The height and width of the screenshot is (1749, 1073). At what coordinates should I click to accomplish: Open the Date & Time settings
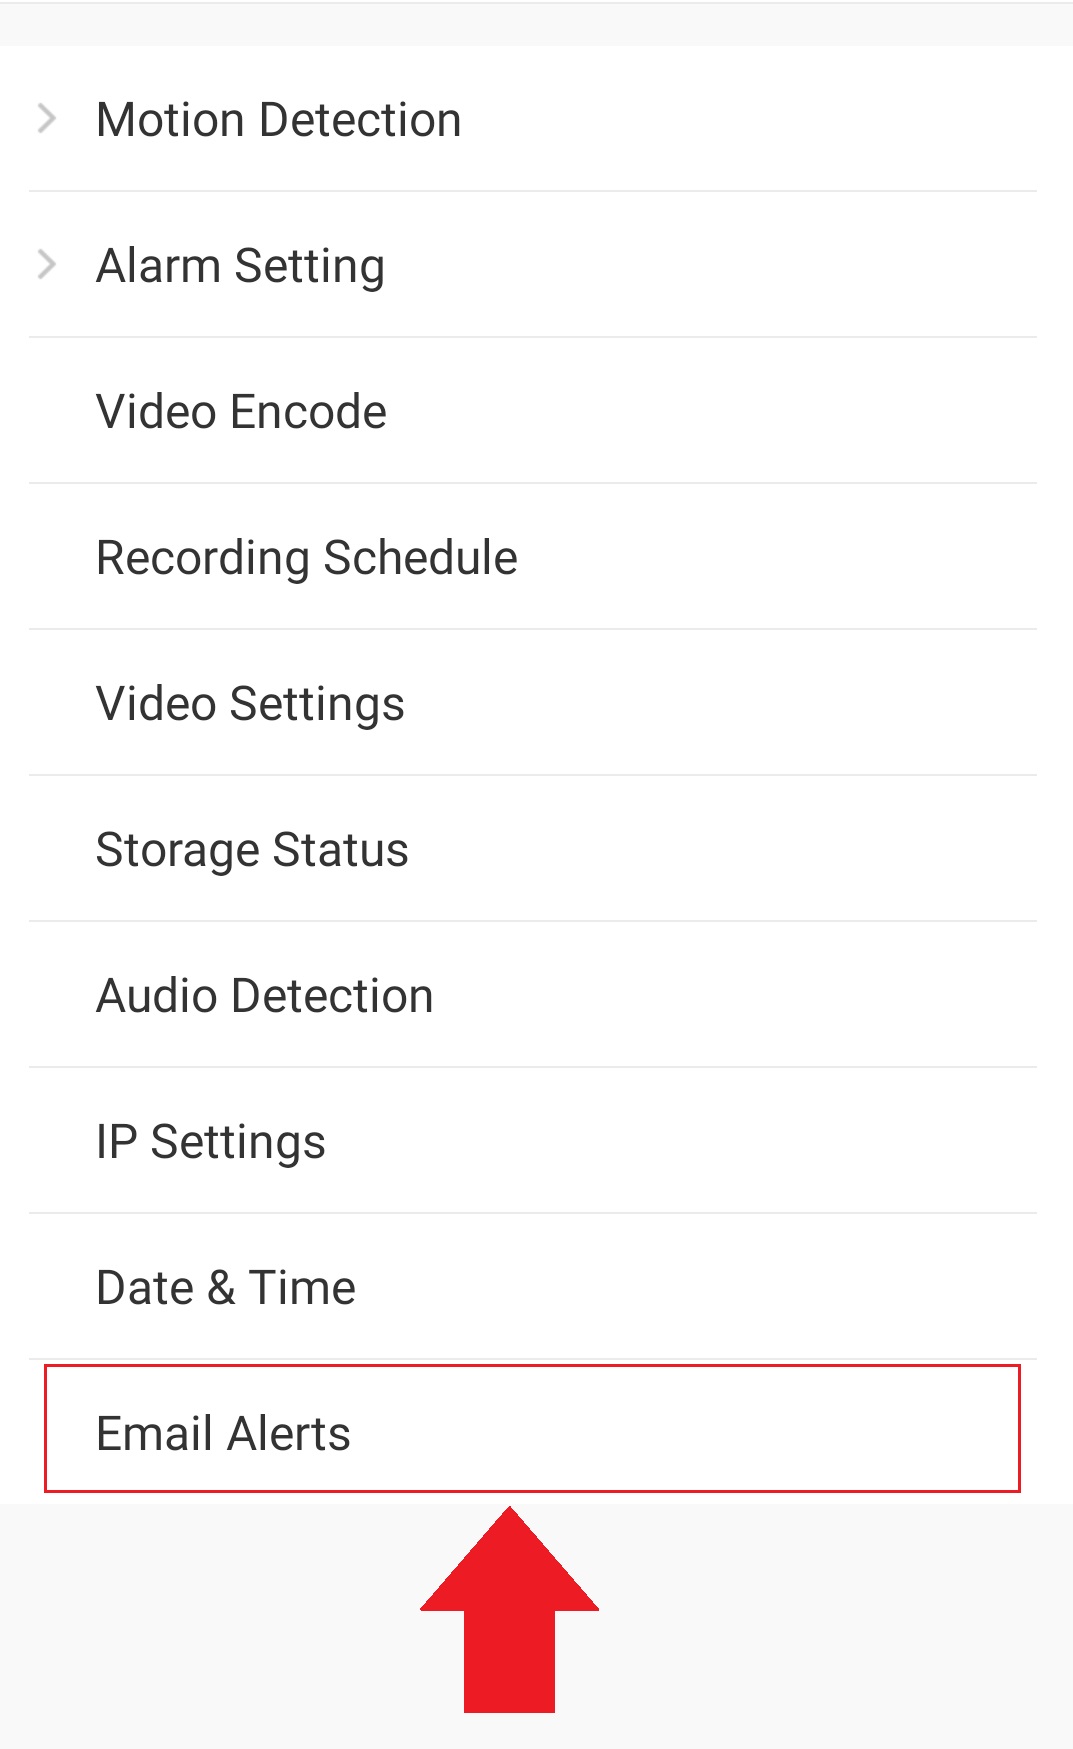click(226, 1288)
